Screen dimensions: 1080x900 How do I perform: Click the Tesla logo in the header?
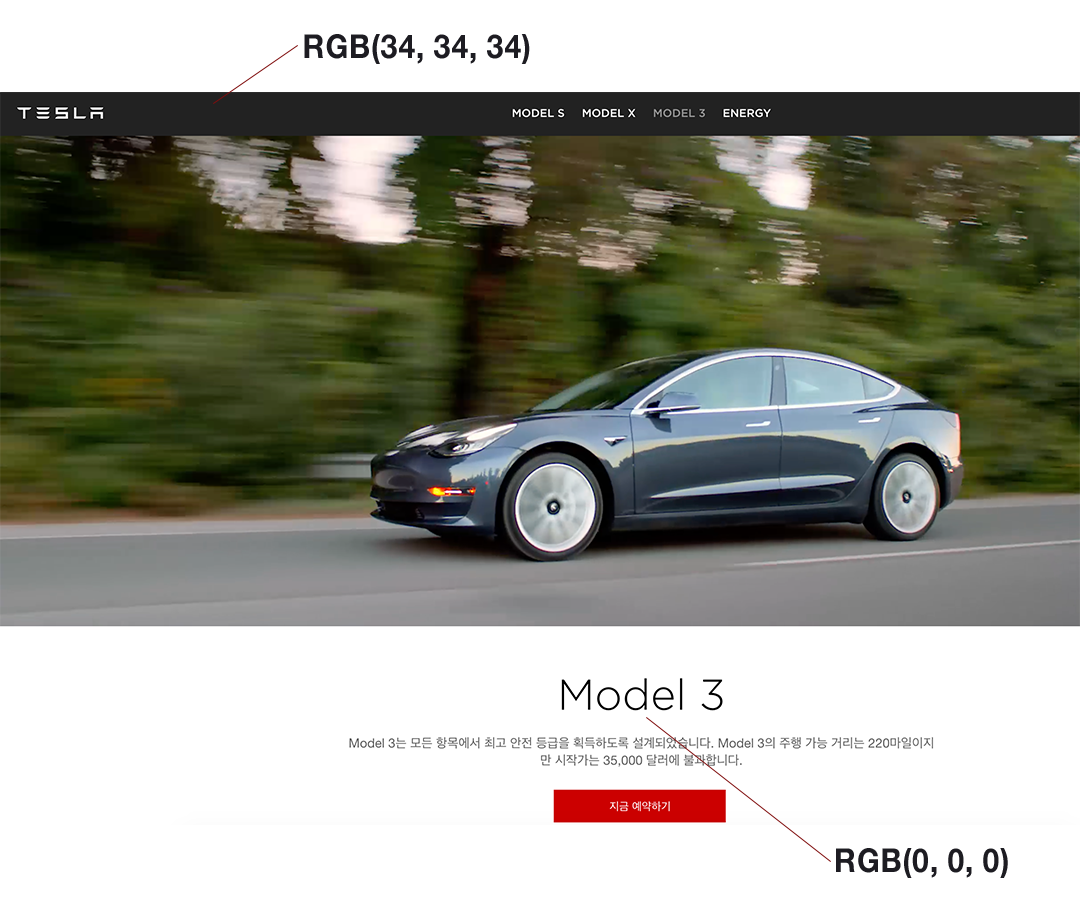coord(61,113)
